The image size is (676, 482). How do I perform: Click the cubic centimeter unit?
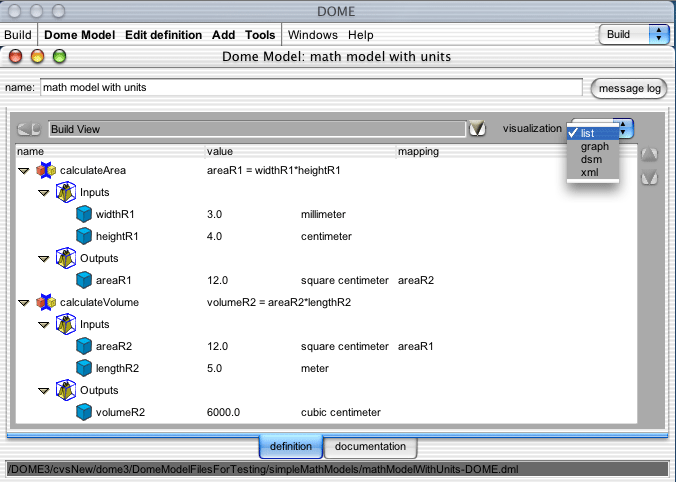point(341,412)
